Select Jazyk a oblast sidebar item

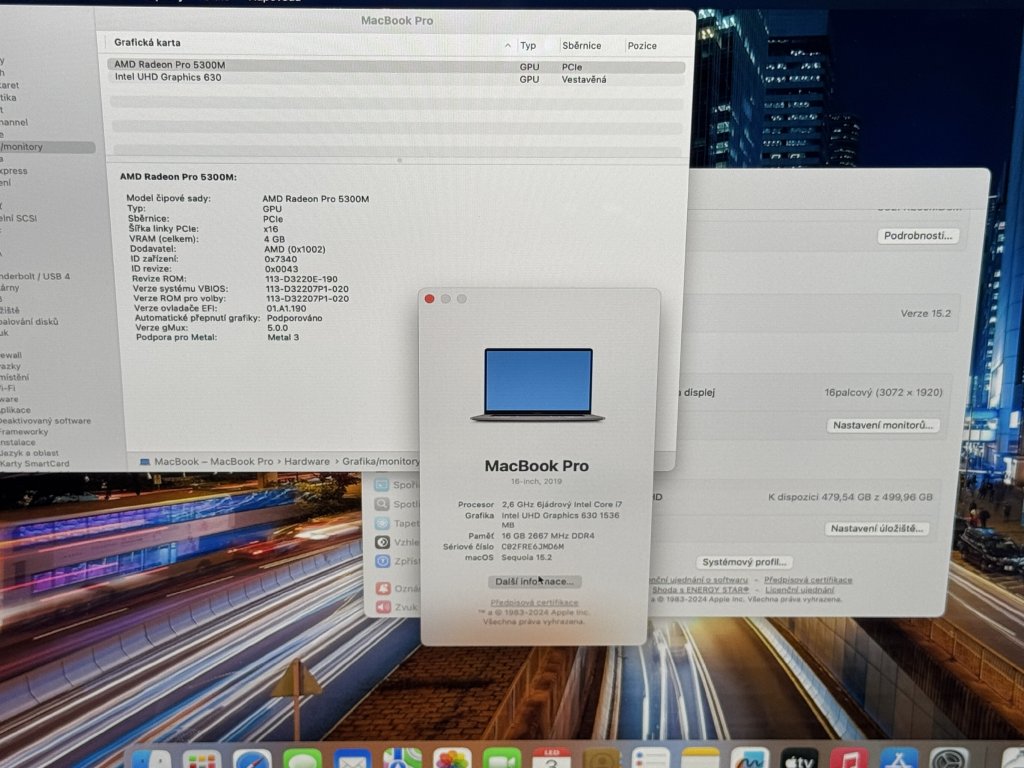tap(29, 453)
